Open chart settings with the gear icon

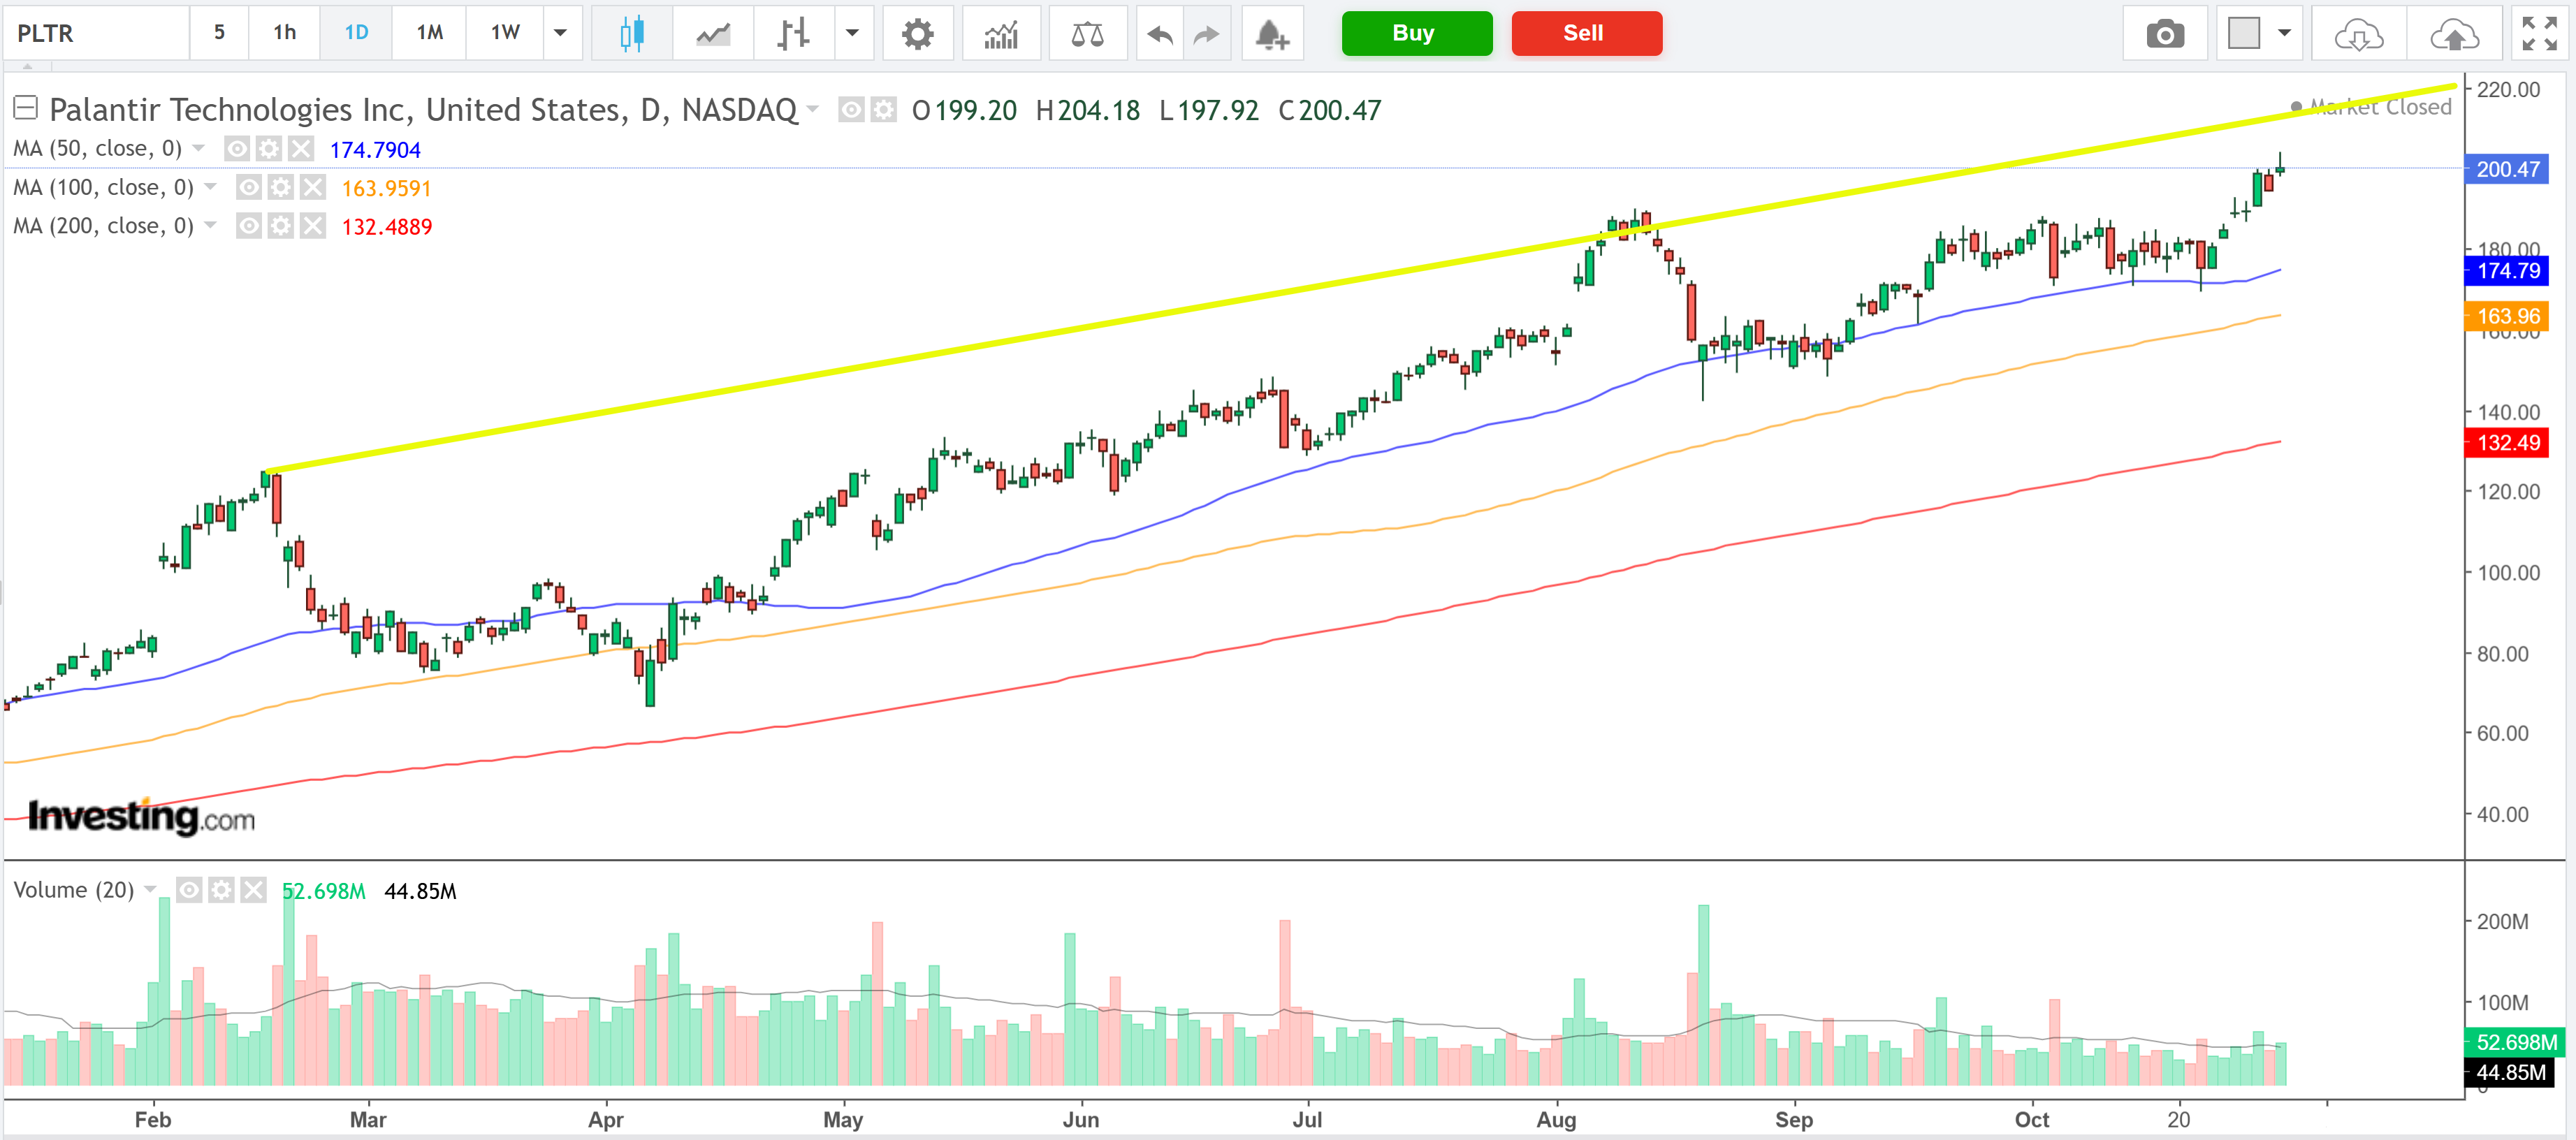918,33
